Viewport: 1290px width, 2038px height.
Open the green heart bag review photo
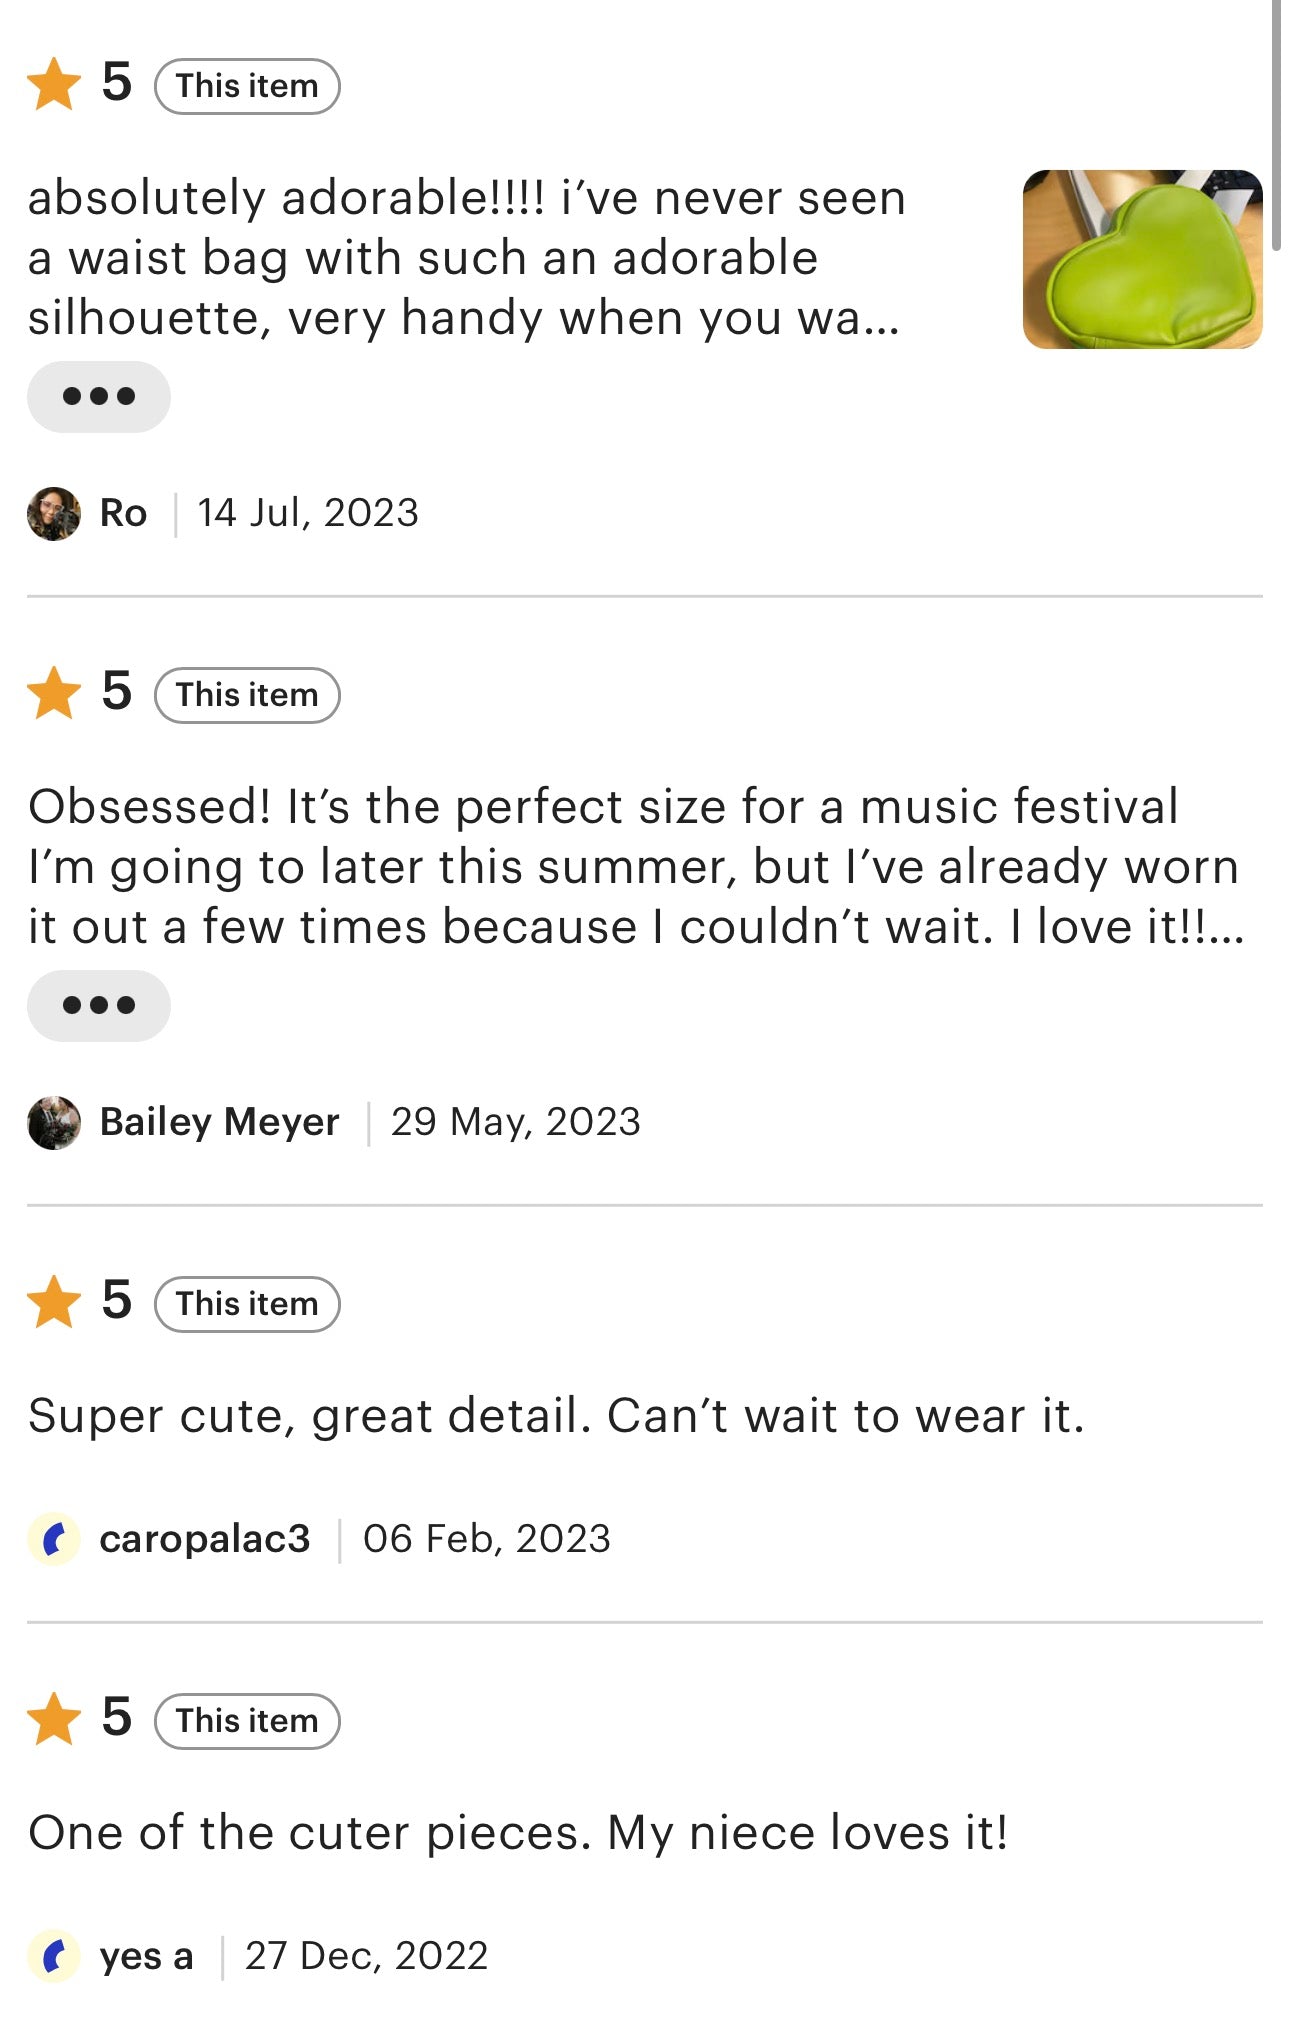pos(1142,260)
